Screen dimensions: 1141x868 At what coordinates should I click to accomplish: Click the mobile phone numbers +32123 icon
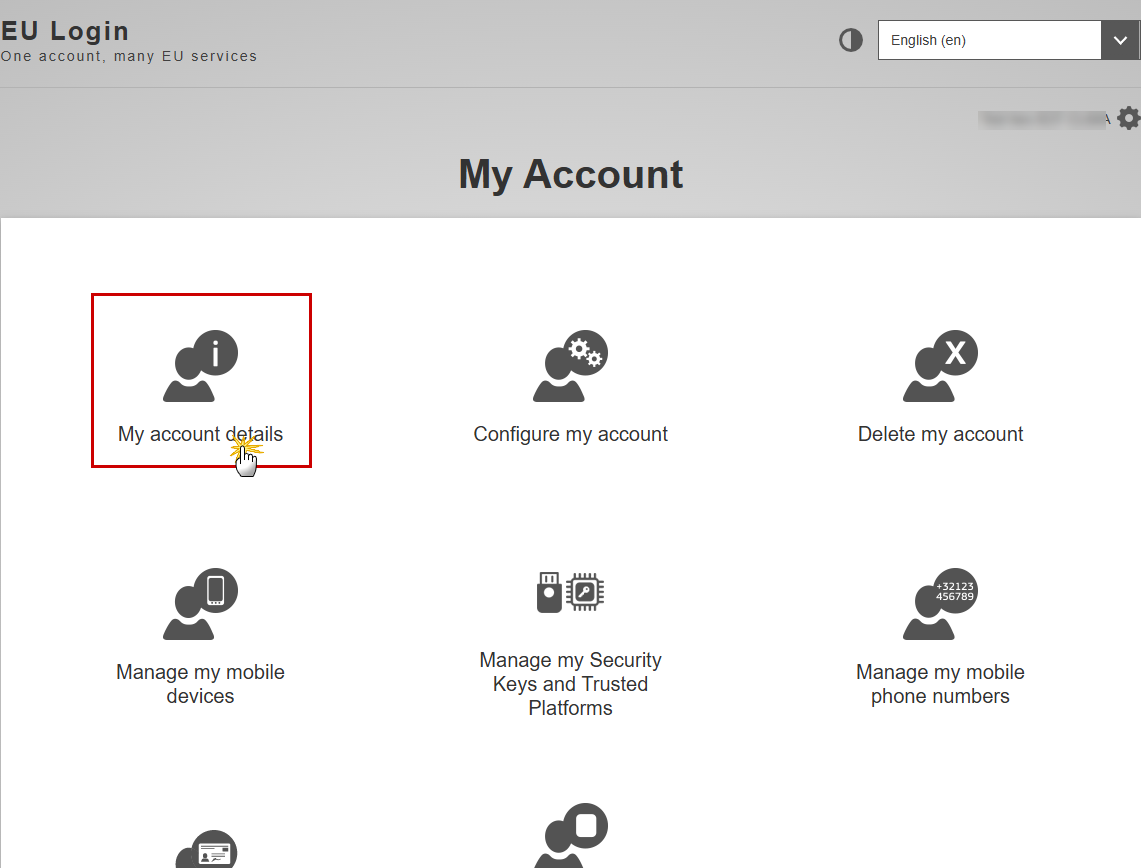(x=940, y=603)
